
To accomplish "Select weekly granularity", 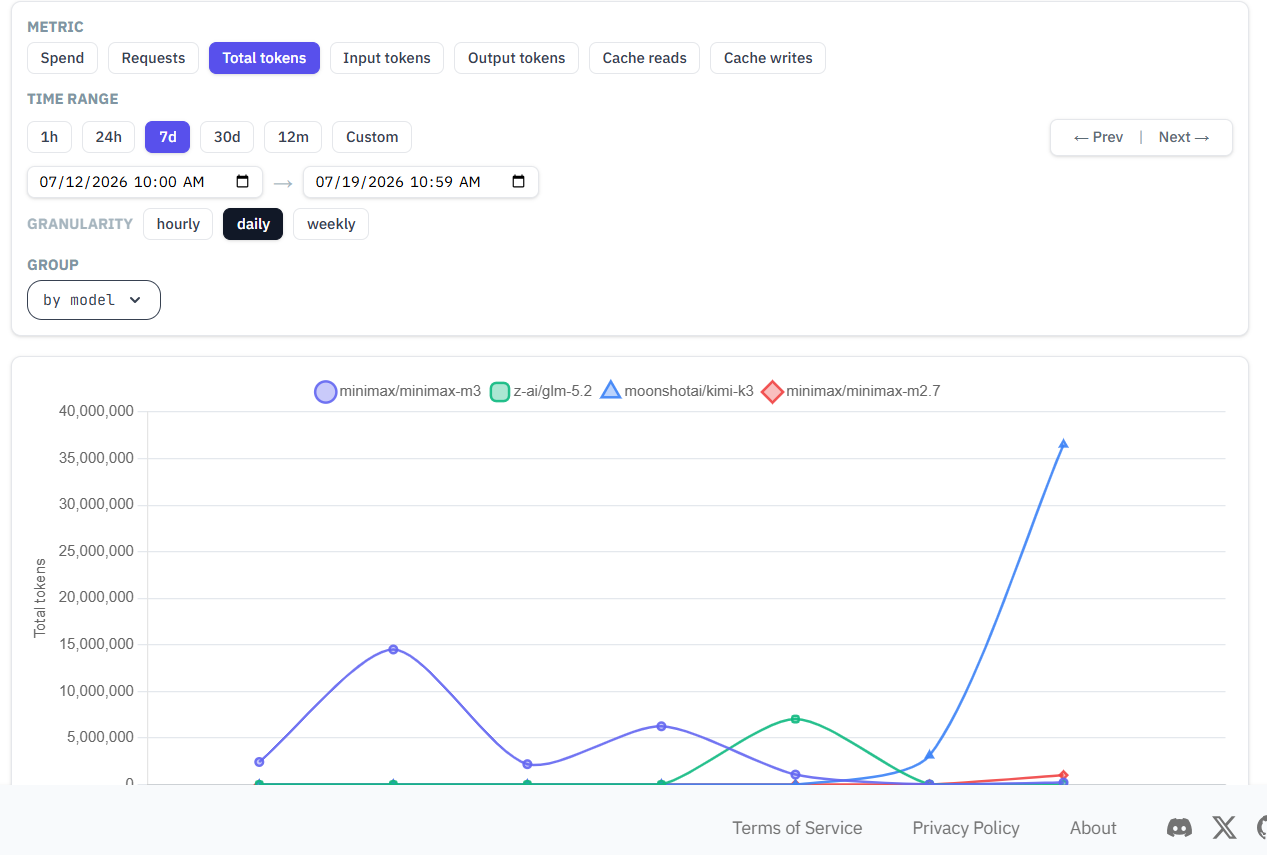I will tap(331, 224).
